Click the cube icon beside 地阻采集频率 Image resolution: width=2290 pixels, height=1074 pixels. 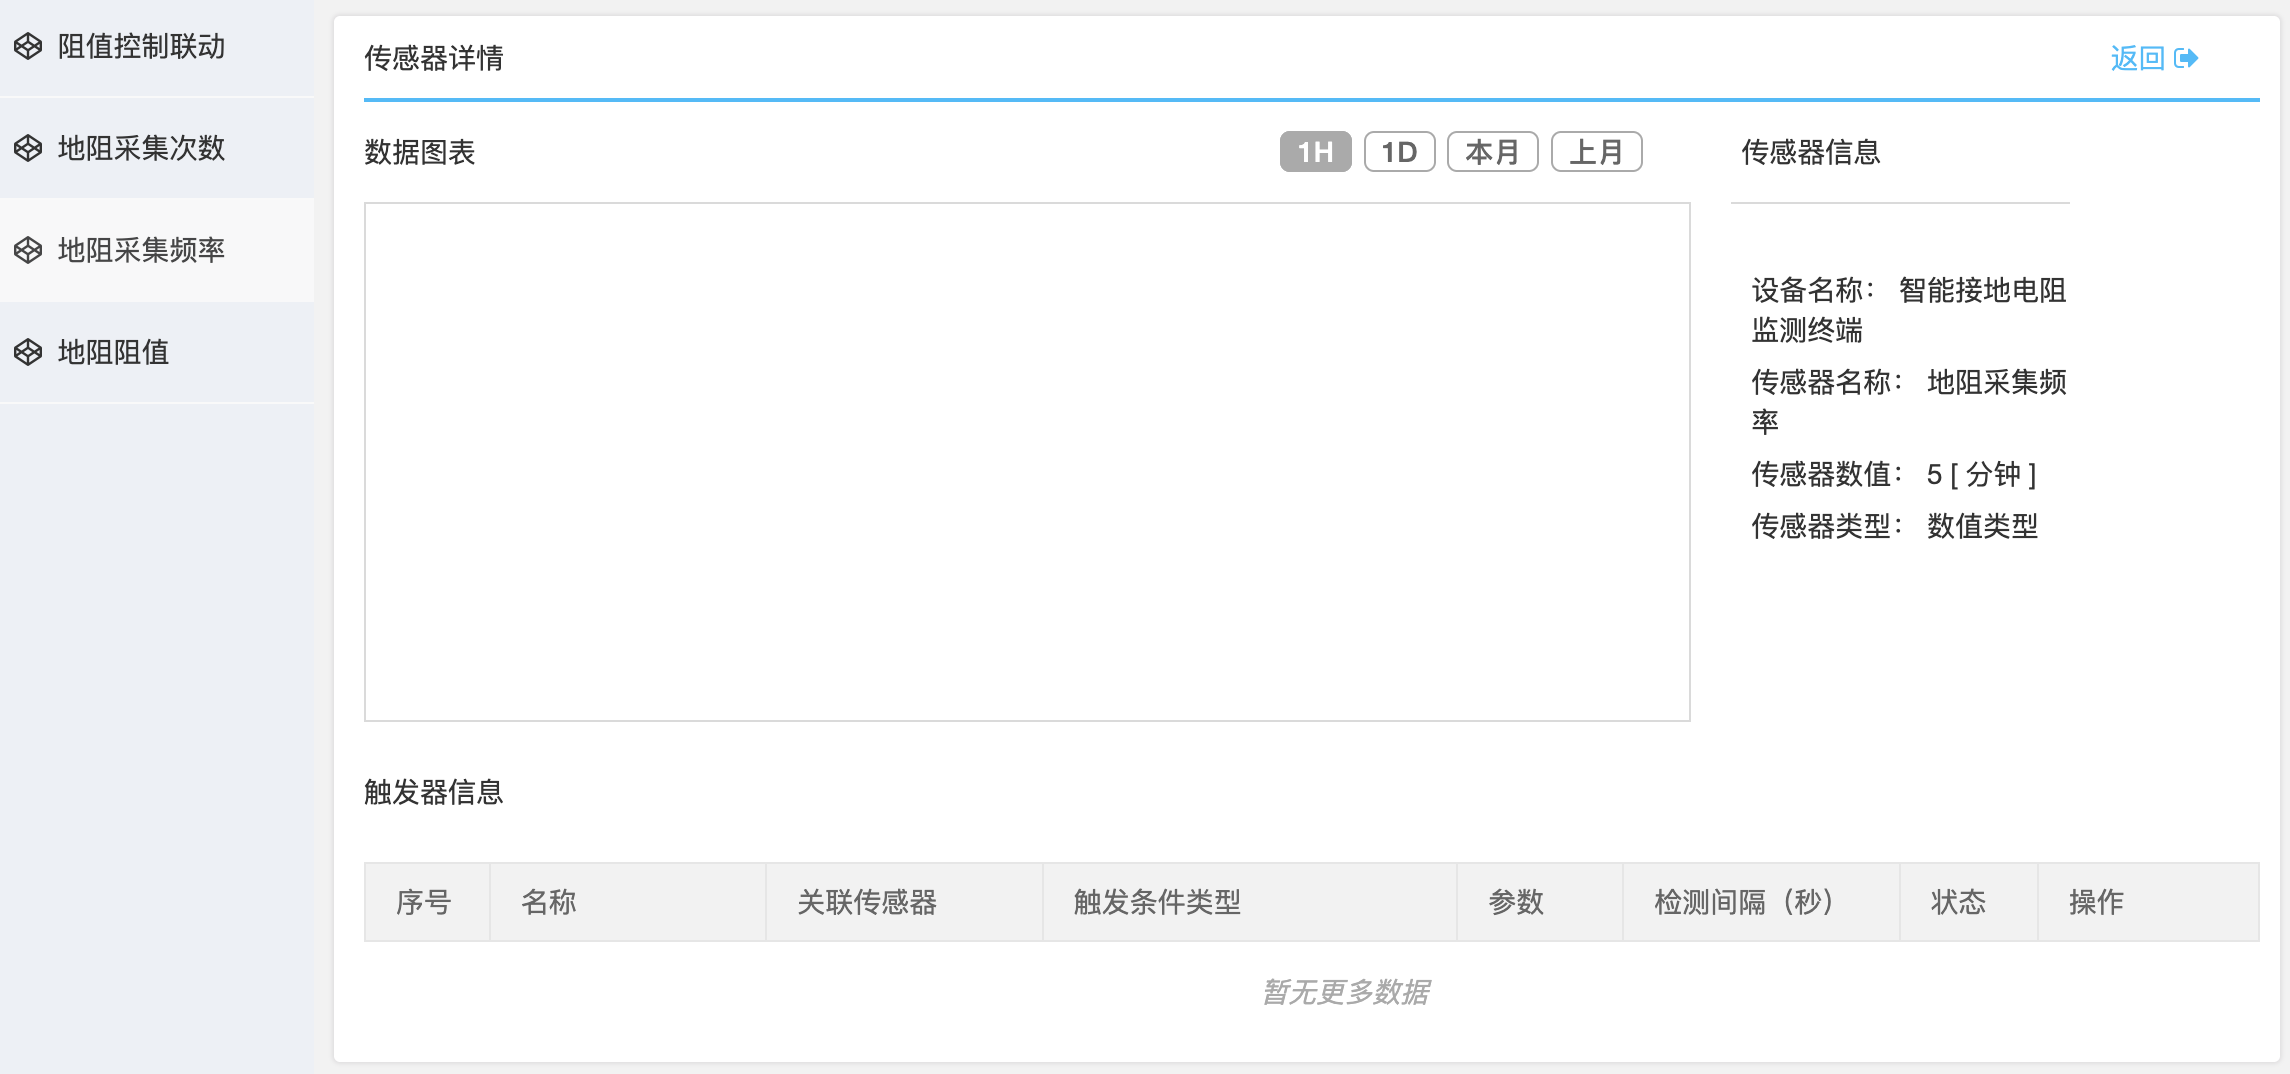(27, 251)
